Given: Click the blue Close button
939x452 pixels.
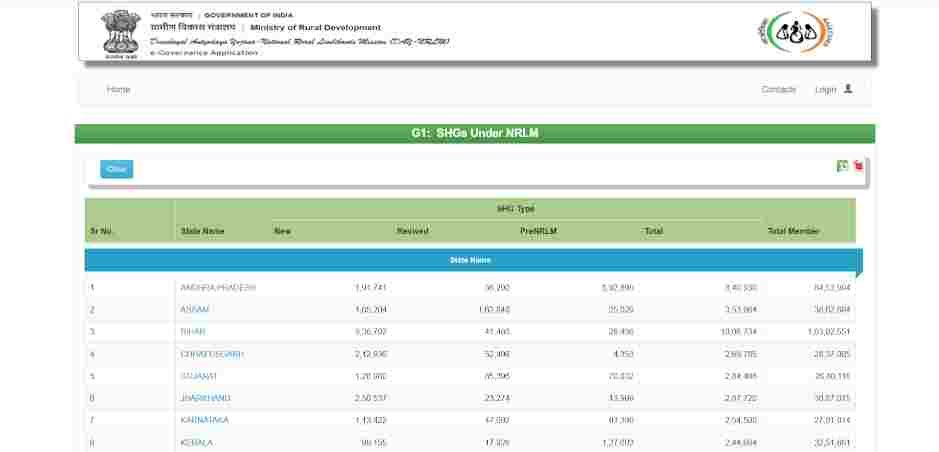Looking at the screenshot, I should (117, 169).
